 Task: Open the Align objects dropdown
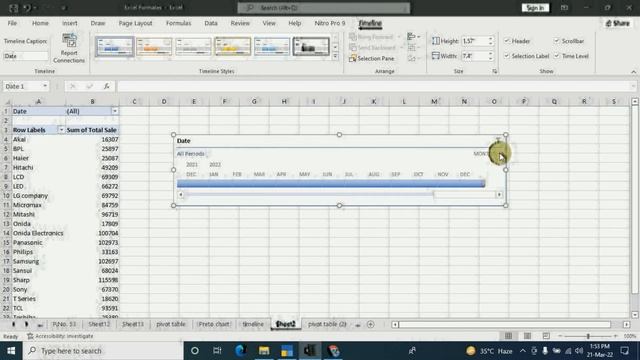413,37
